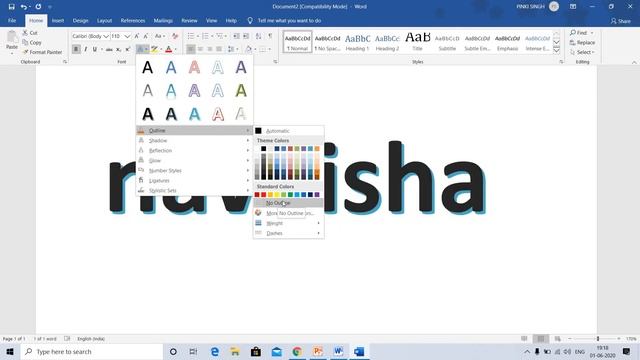Open the Calibri font name dropdown

point(106,36)
